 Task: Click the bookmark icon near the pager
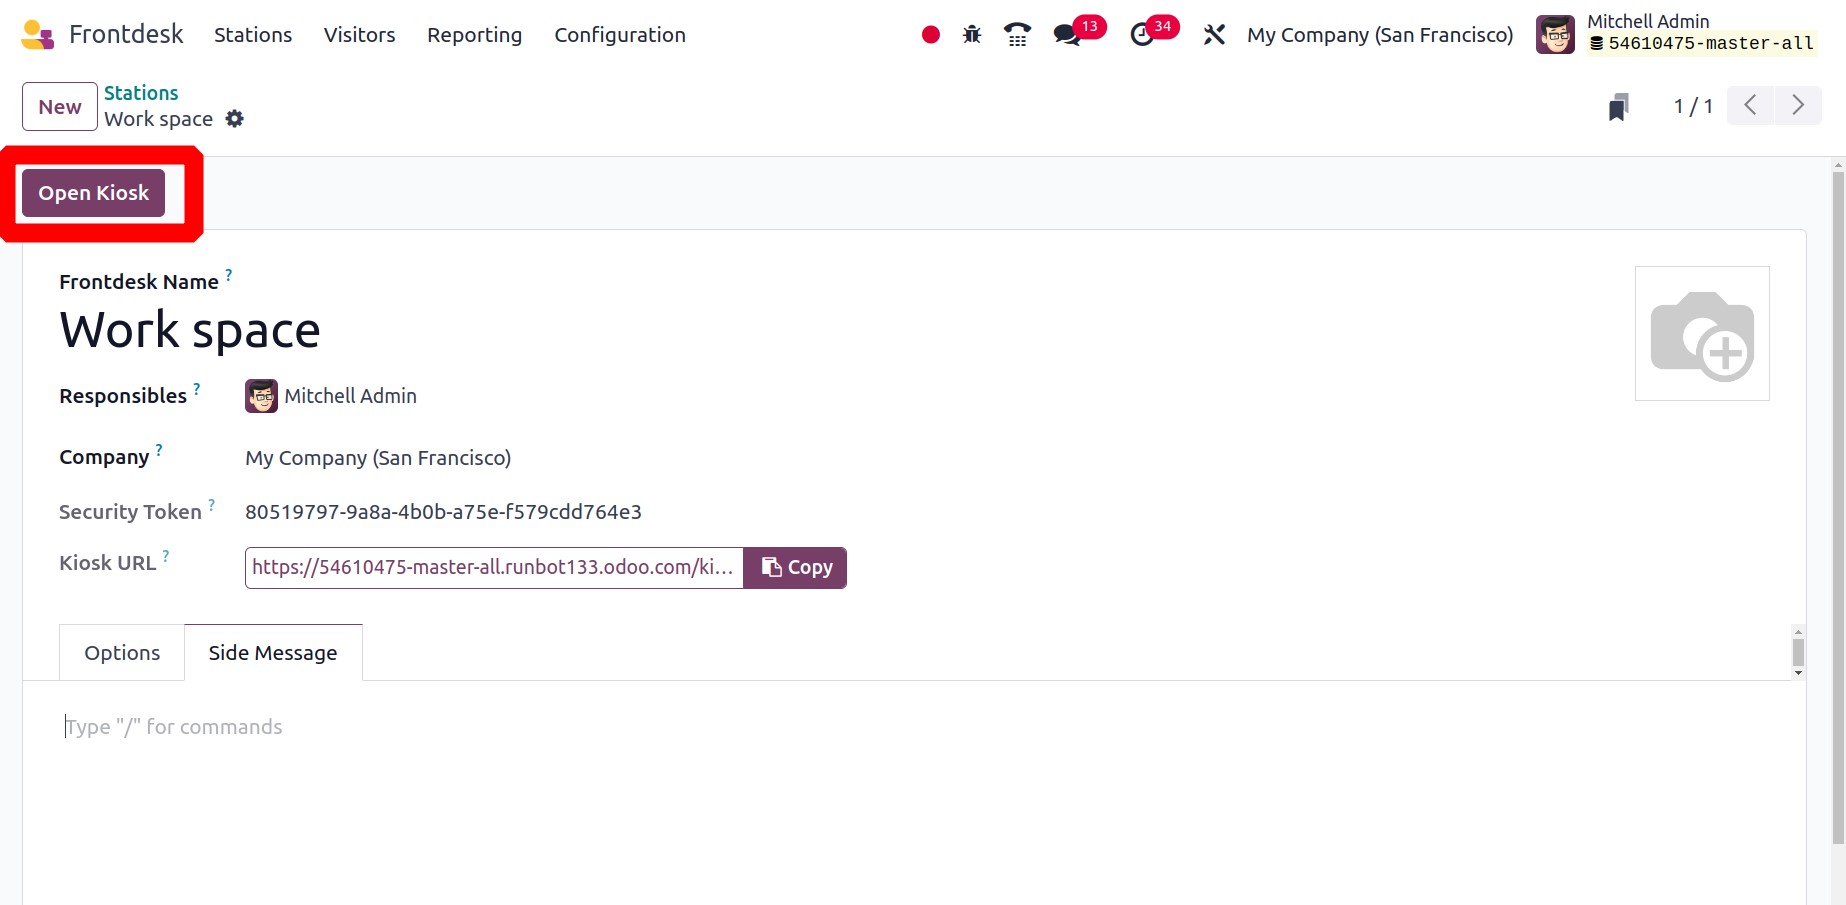[x=1618, y=106]
